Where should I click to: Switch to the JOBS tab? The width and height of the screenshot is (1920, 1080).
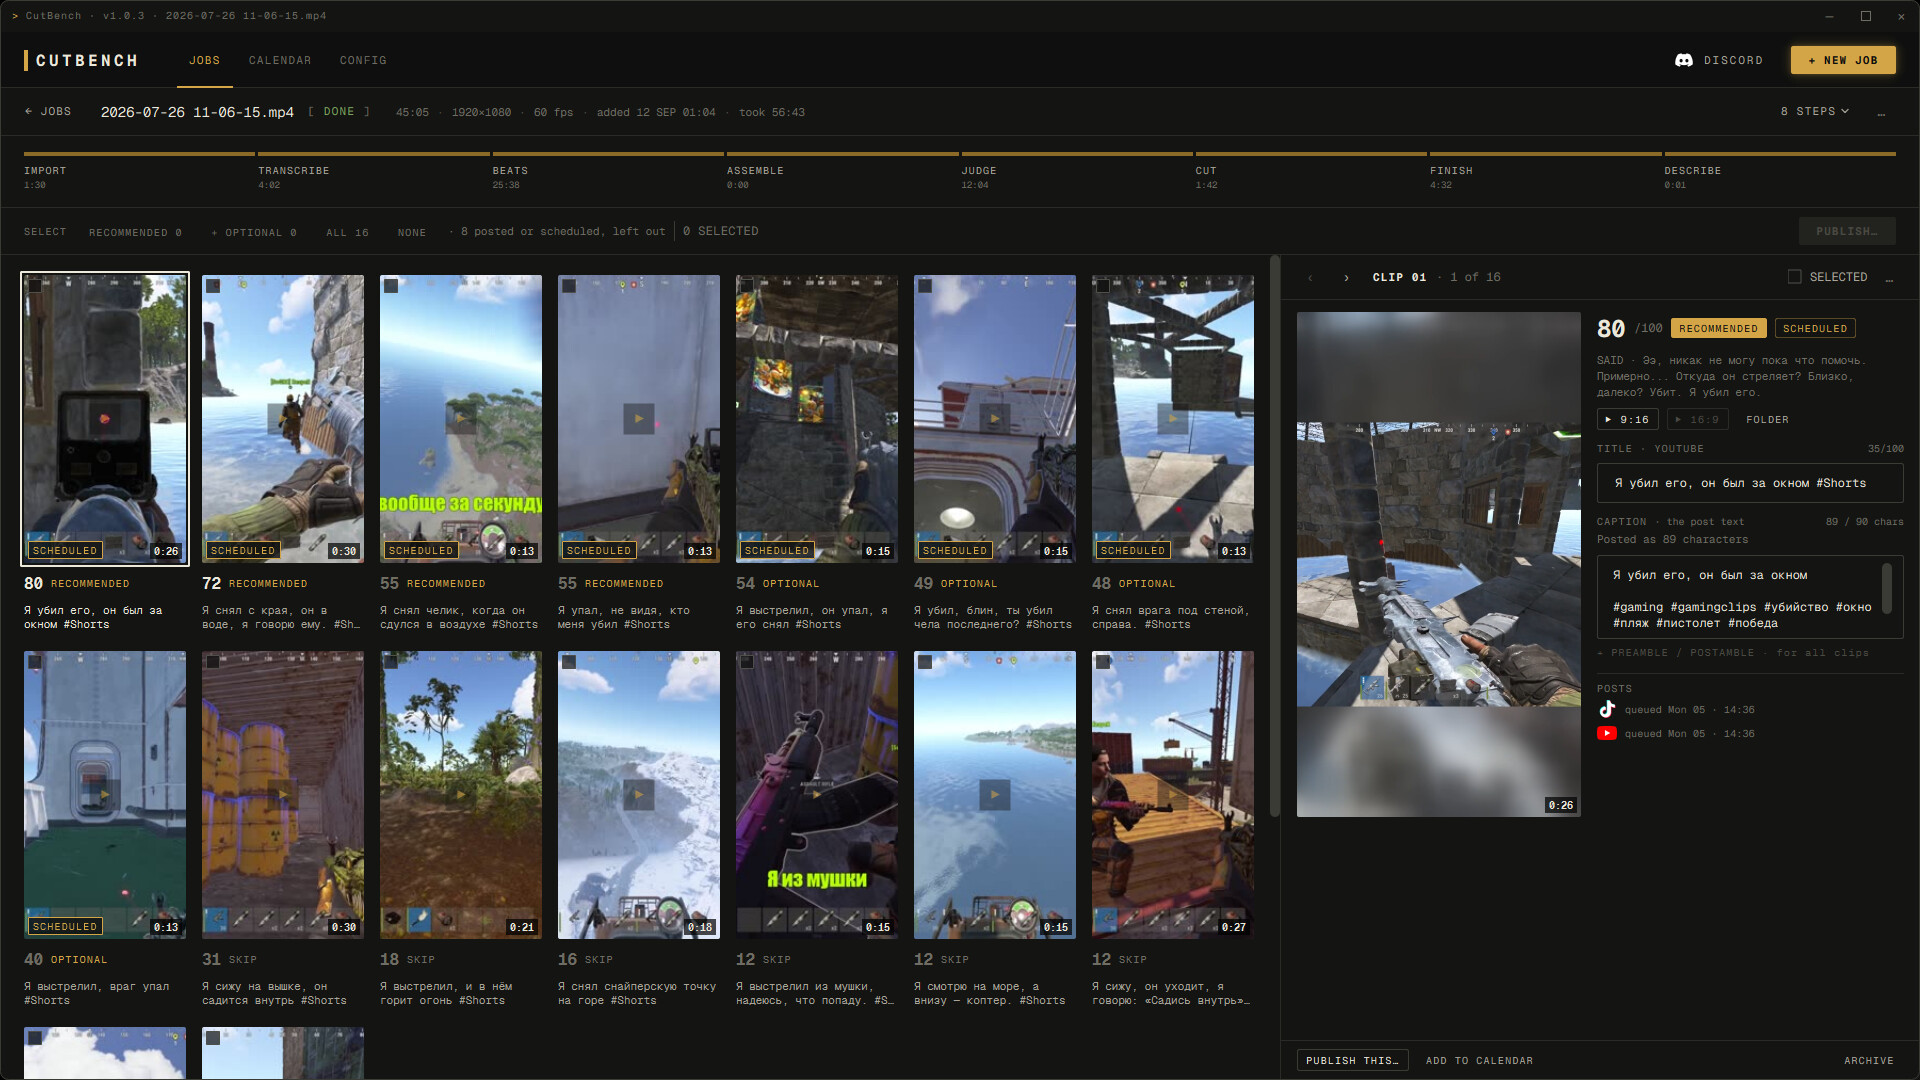tap(204, 60)
